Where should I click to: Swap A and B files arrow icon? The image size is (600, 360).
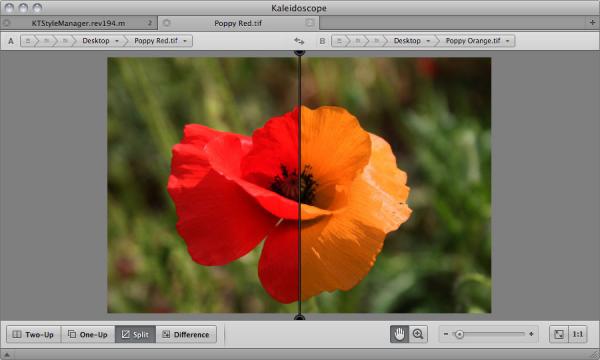click(x=299, y=41)
